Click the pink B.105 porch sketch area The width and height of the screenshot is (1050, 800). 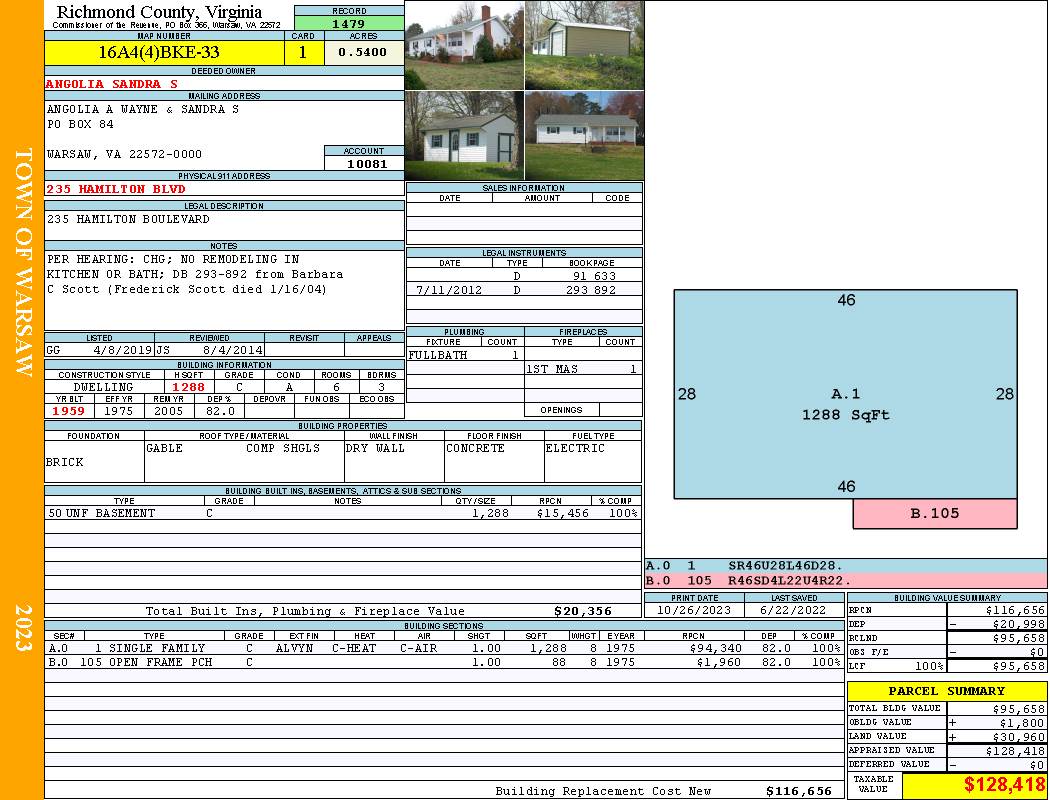[935, 513]
